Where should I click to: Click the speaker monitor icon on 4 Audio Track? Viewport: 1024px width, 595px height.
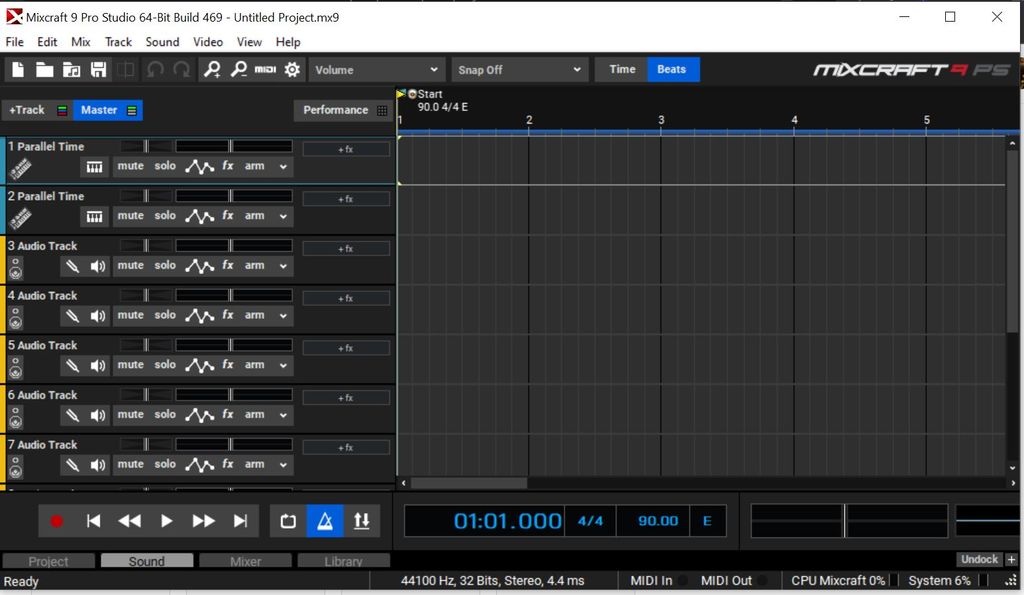pyautogui.click(x=98, y=315)
